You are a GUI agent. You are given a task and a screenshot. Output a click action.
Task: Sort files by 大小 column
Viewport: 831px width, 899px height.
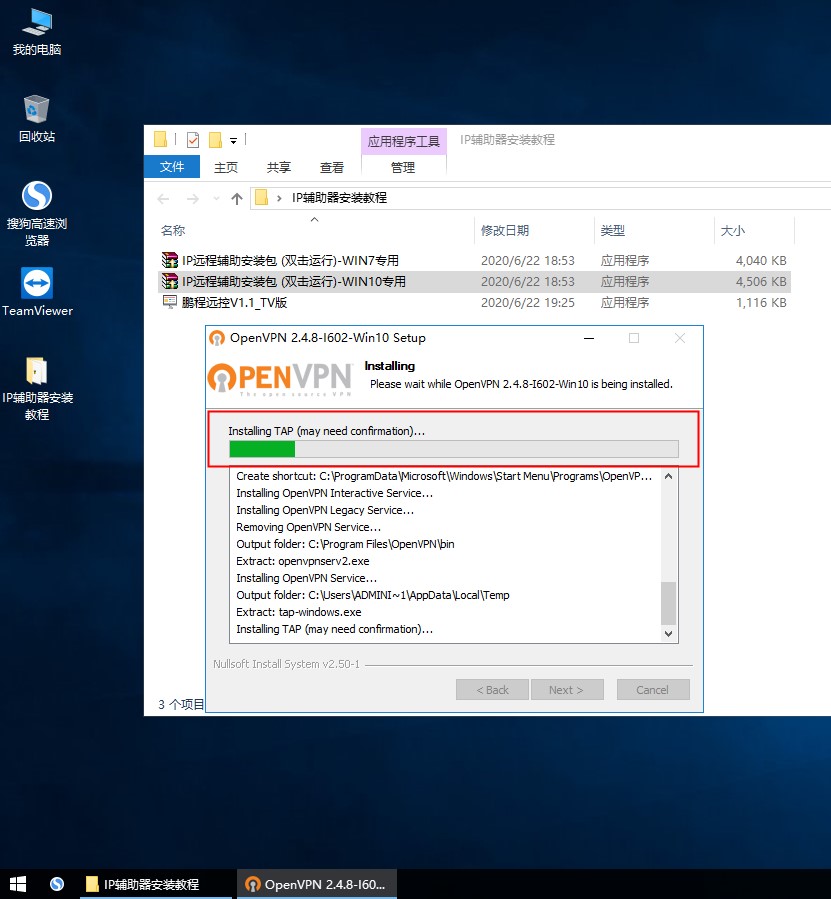click(x=732, y=230)
